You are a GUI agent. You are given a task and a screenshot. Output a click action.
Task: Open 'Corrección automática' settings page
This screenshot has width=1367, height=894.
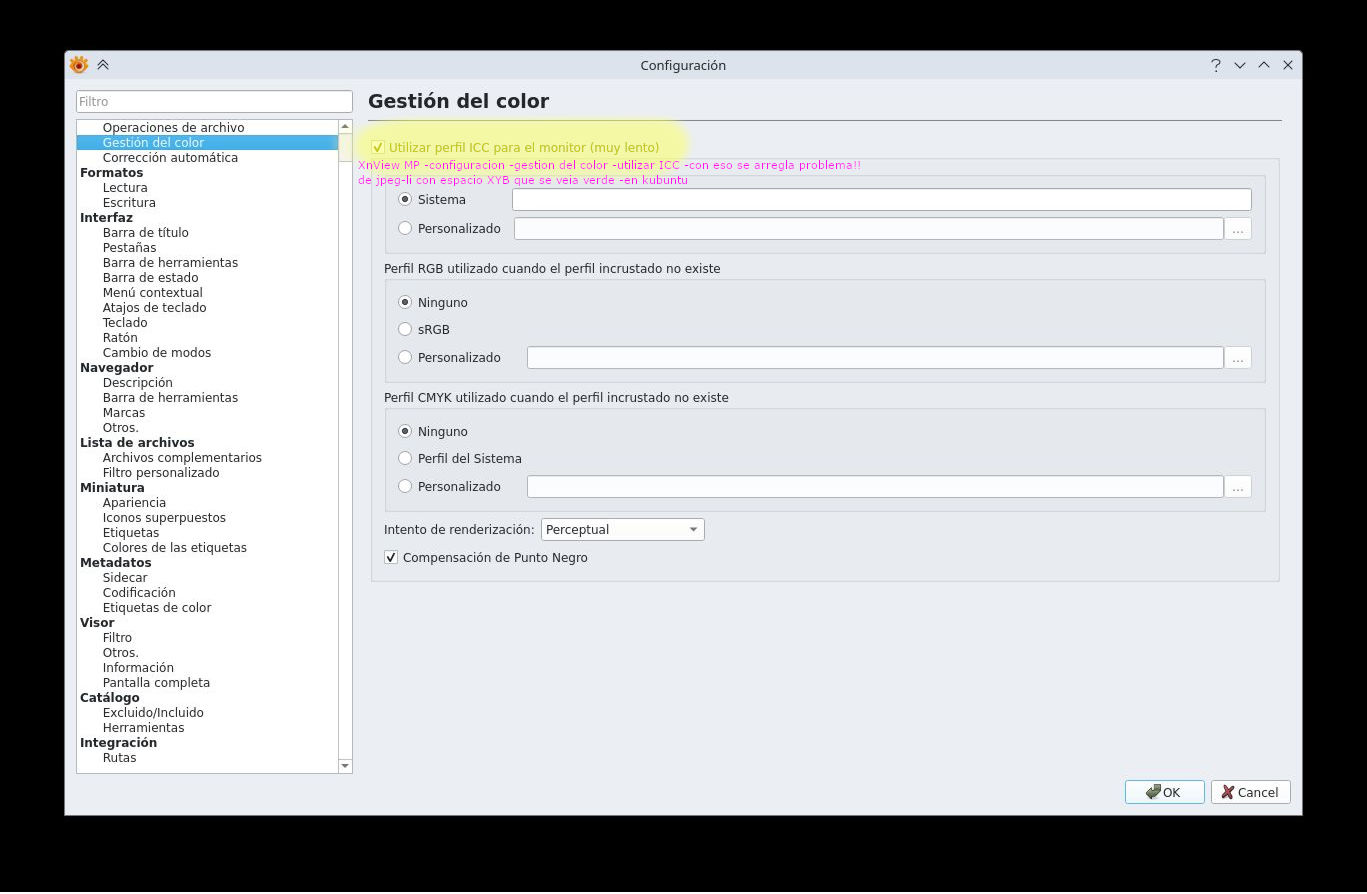coord(170,157)
